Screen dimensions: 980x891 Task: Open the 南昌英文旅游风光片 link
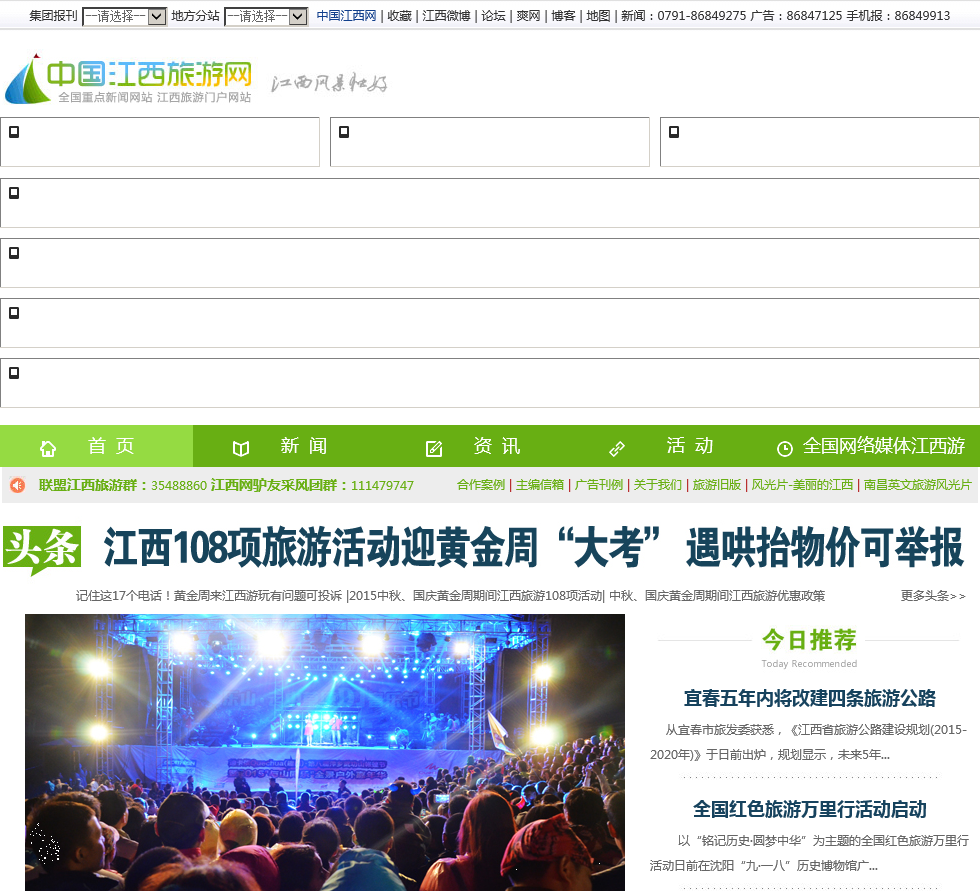(918, 485)
